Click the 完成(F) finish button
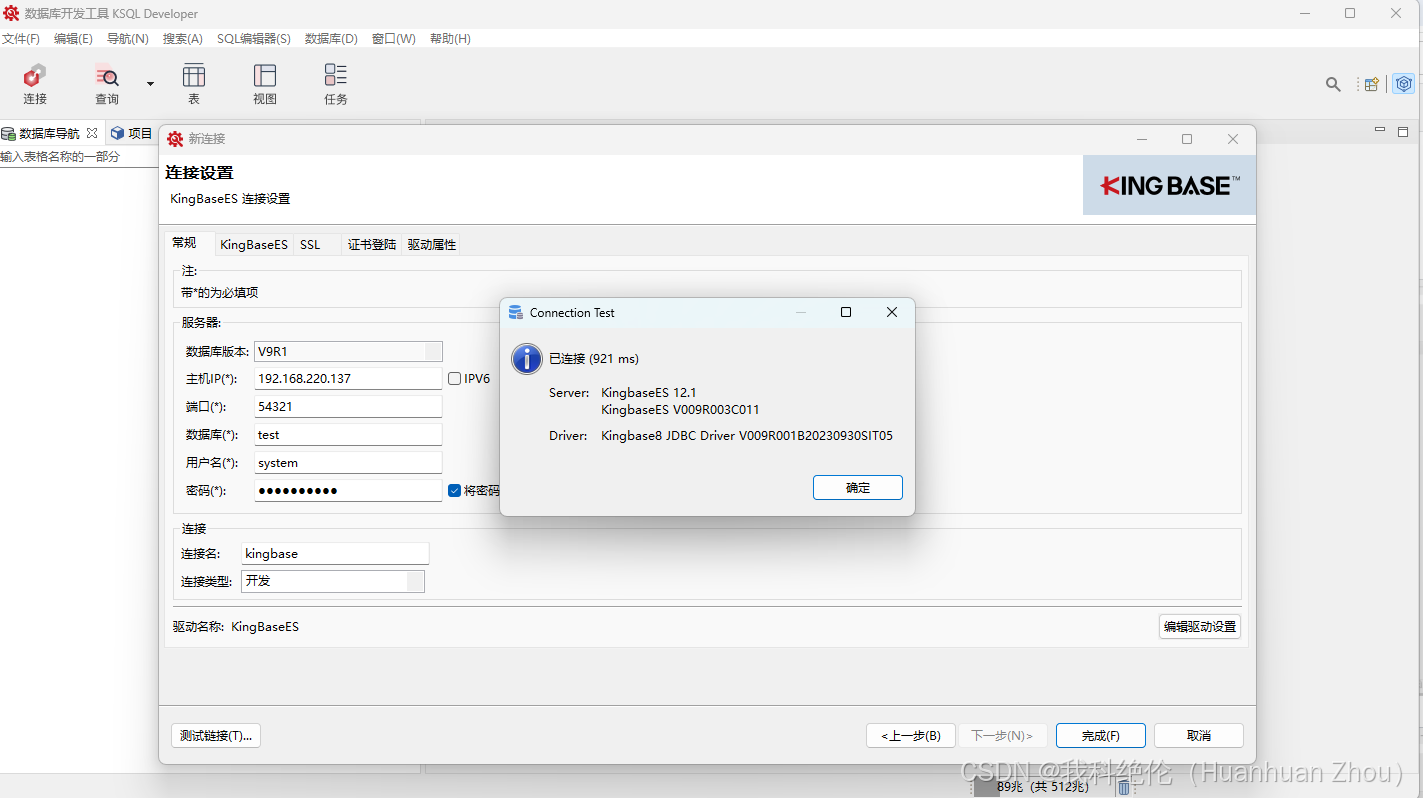 click(1101, 736)
